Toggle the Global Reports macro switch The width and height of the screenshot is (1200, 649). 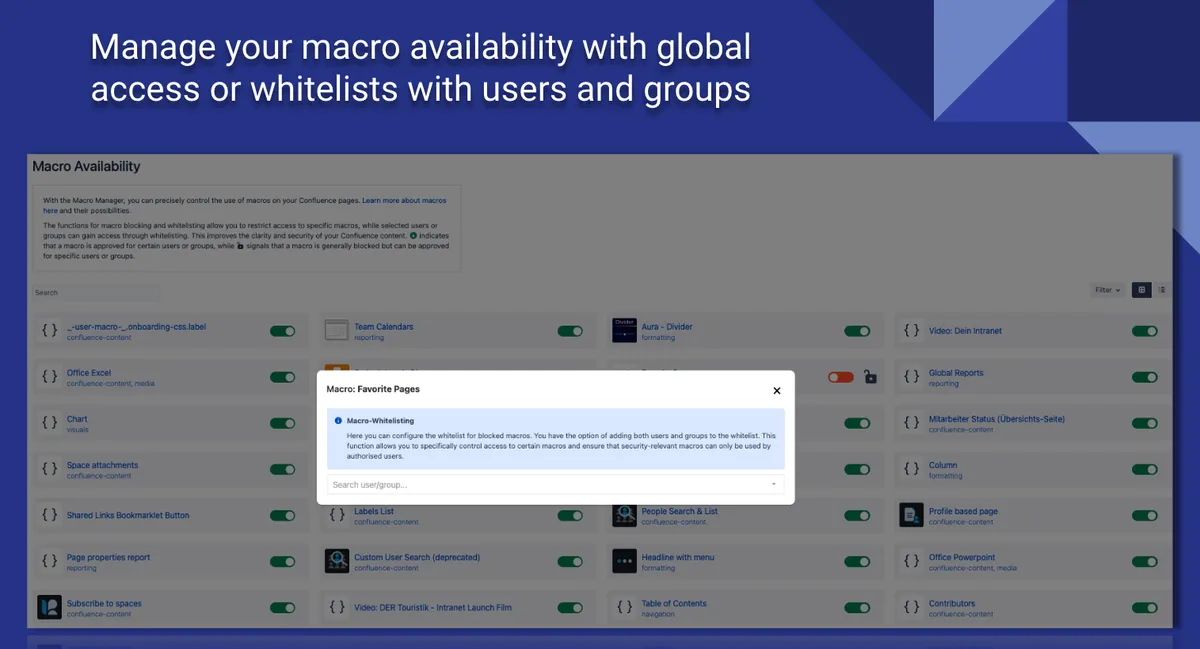point(1145,377)
